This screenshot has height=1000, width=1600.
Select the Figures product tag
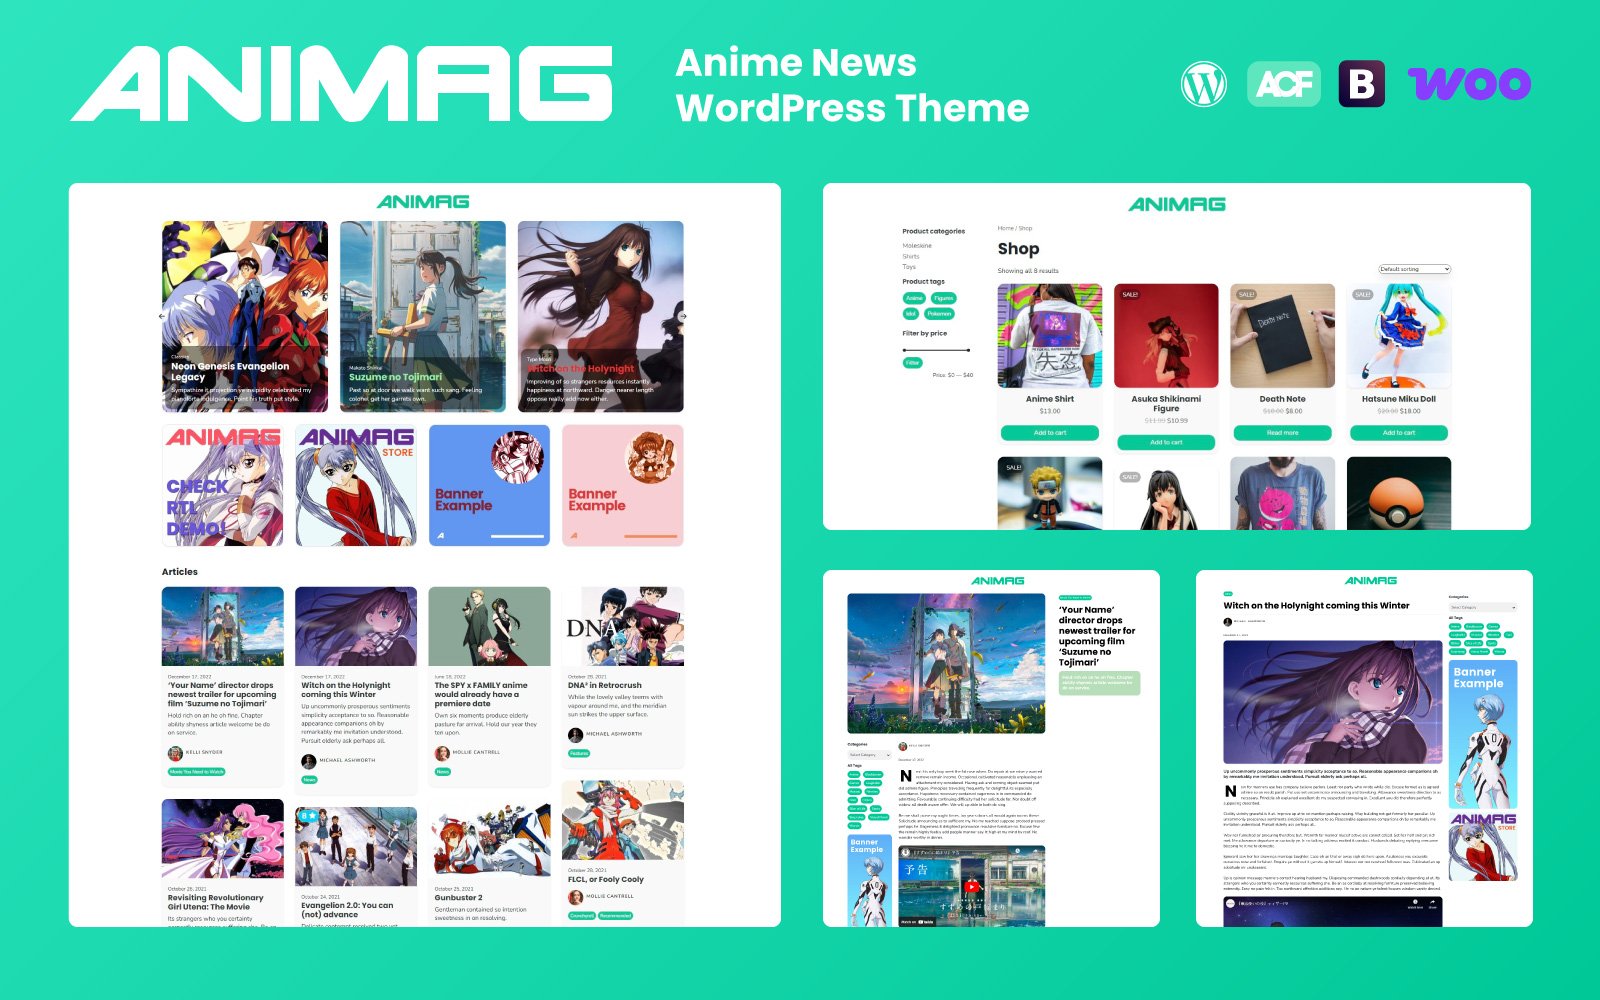tap(943, 298)
